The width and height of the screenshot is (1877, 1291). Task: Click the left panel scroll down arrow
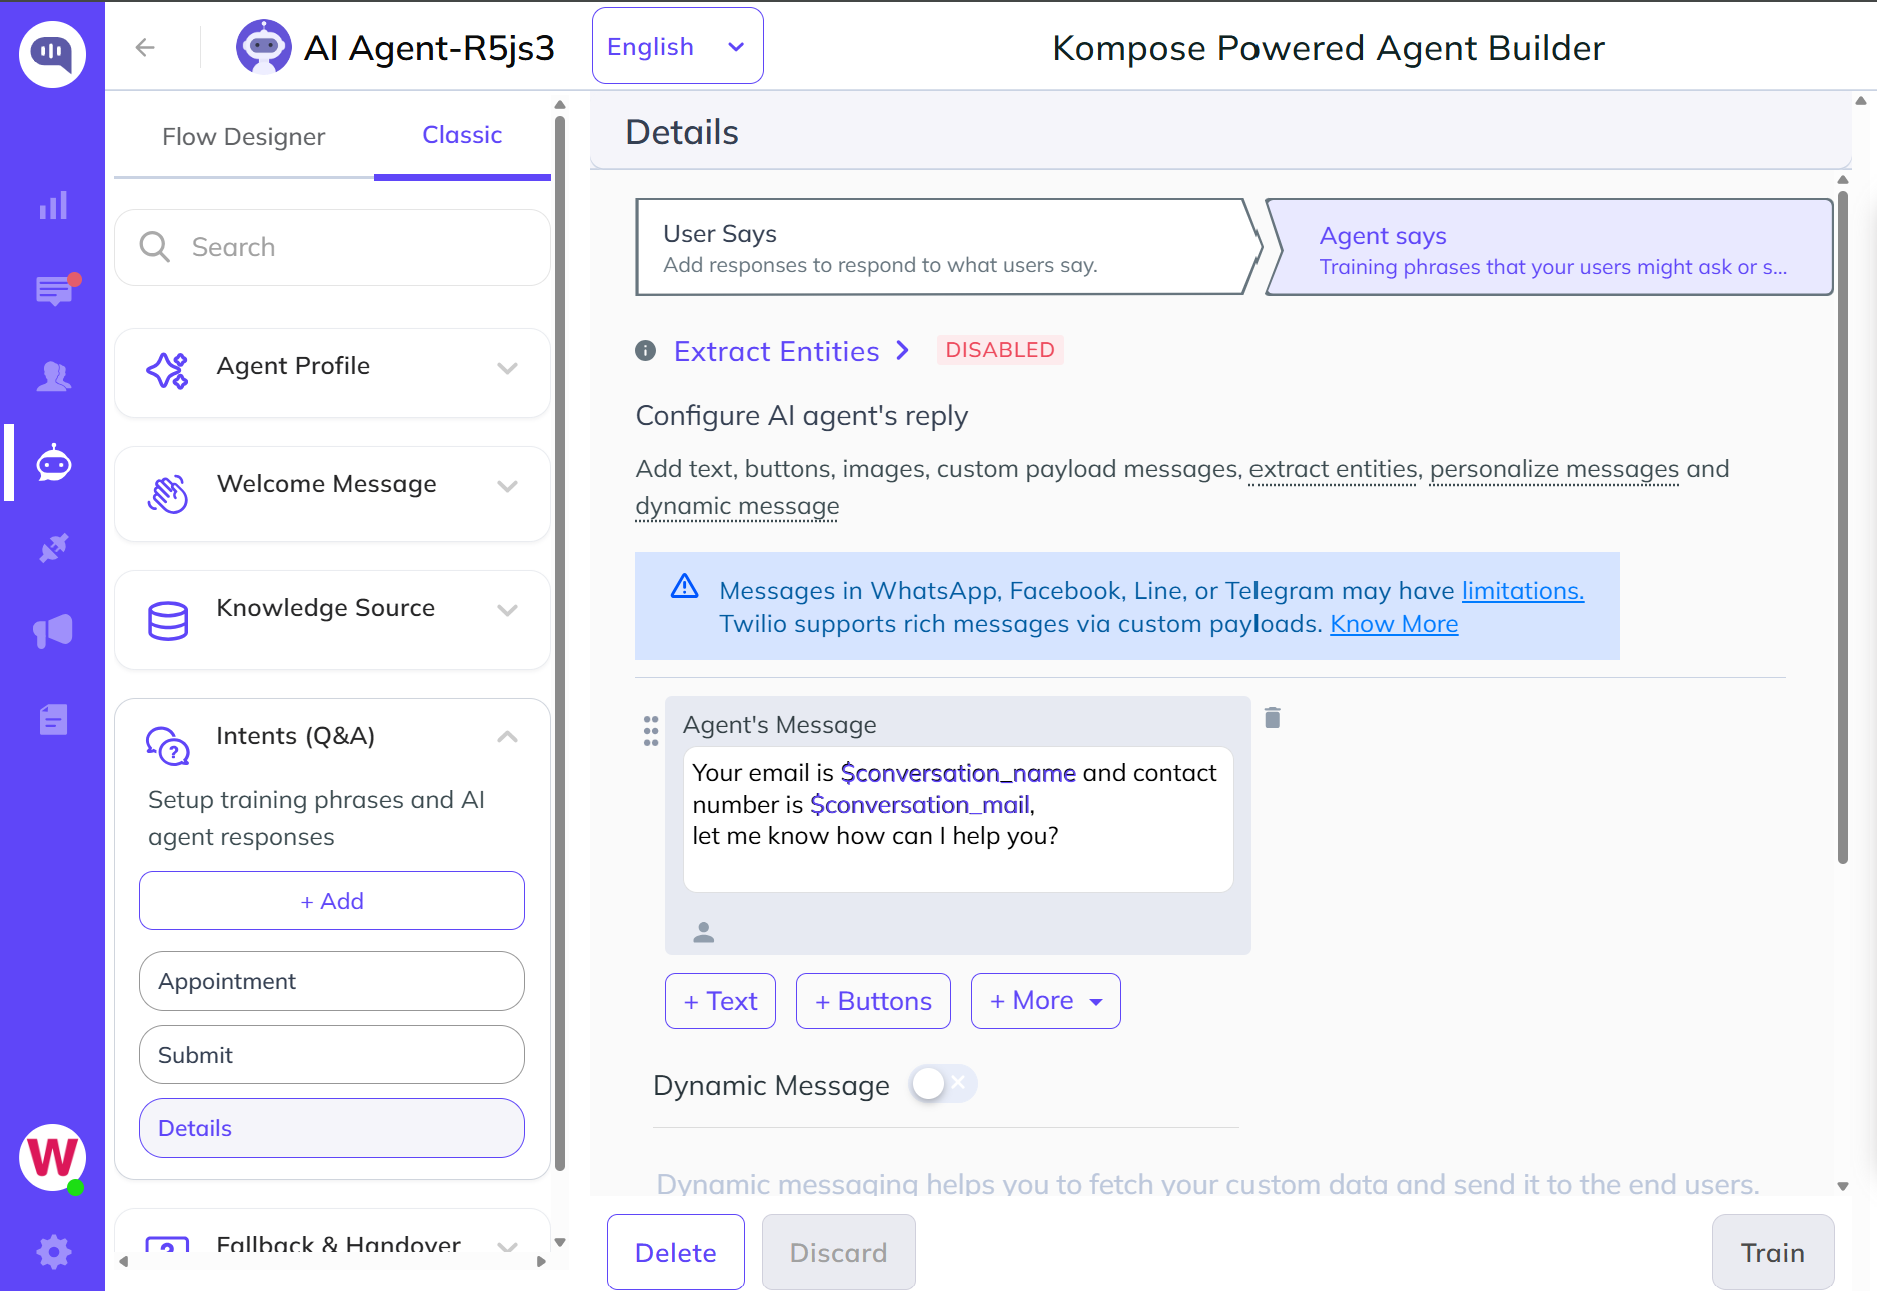pyautogui.click(x=560, y=1242)
